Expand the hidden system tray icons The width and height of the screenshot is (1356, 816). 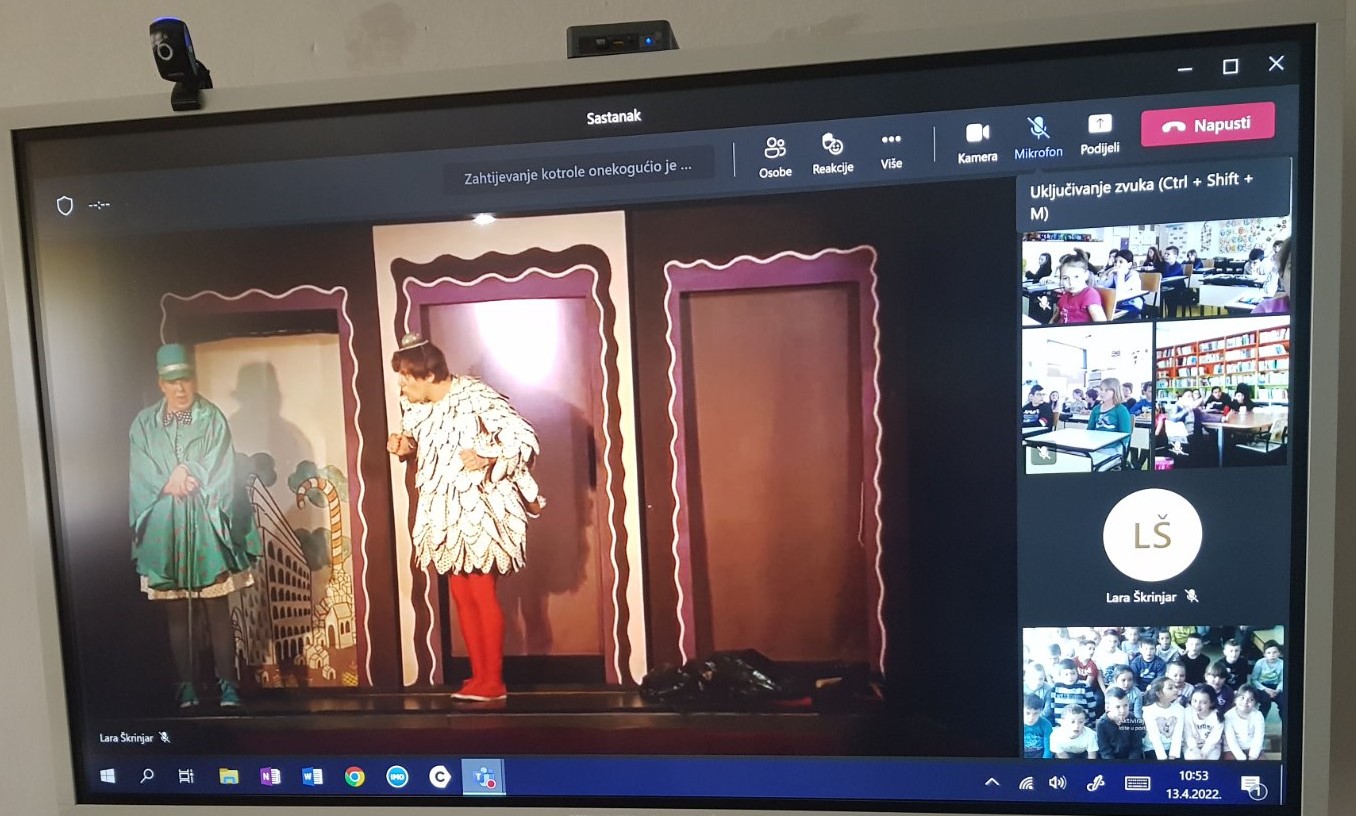click(992, 782)
